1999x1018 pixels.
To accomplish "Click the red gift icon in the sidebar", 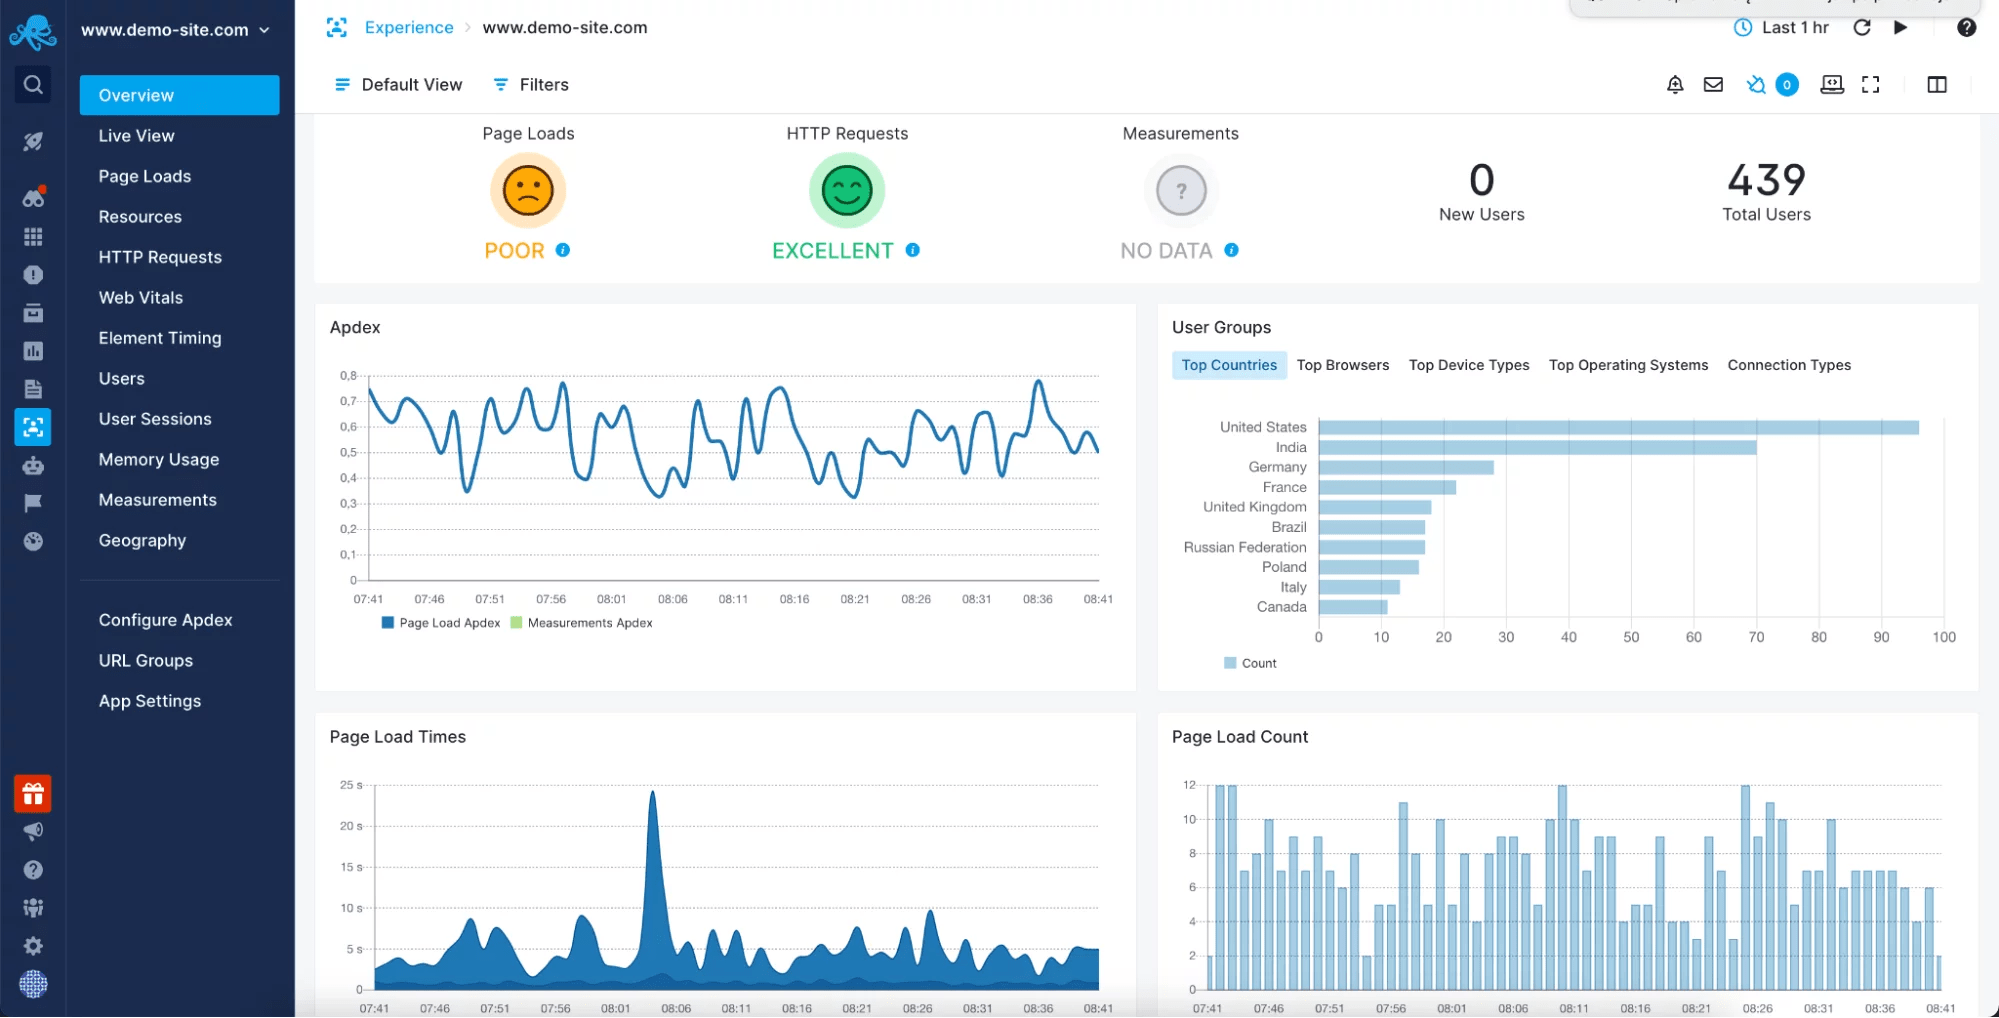I will tap(33, 793).
